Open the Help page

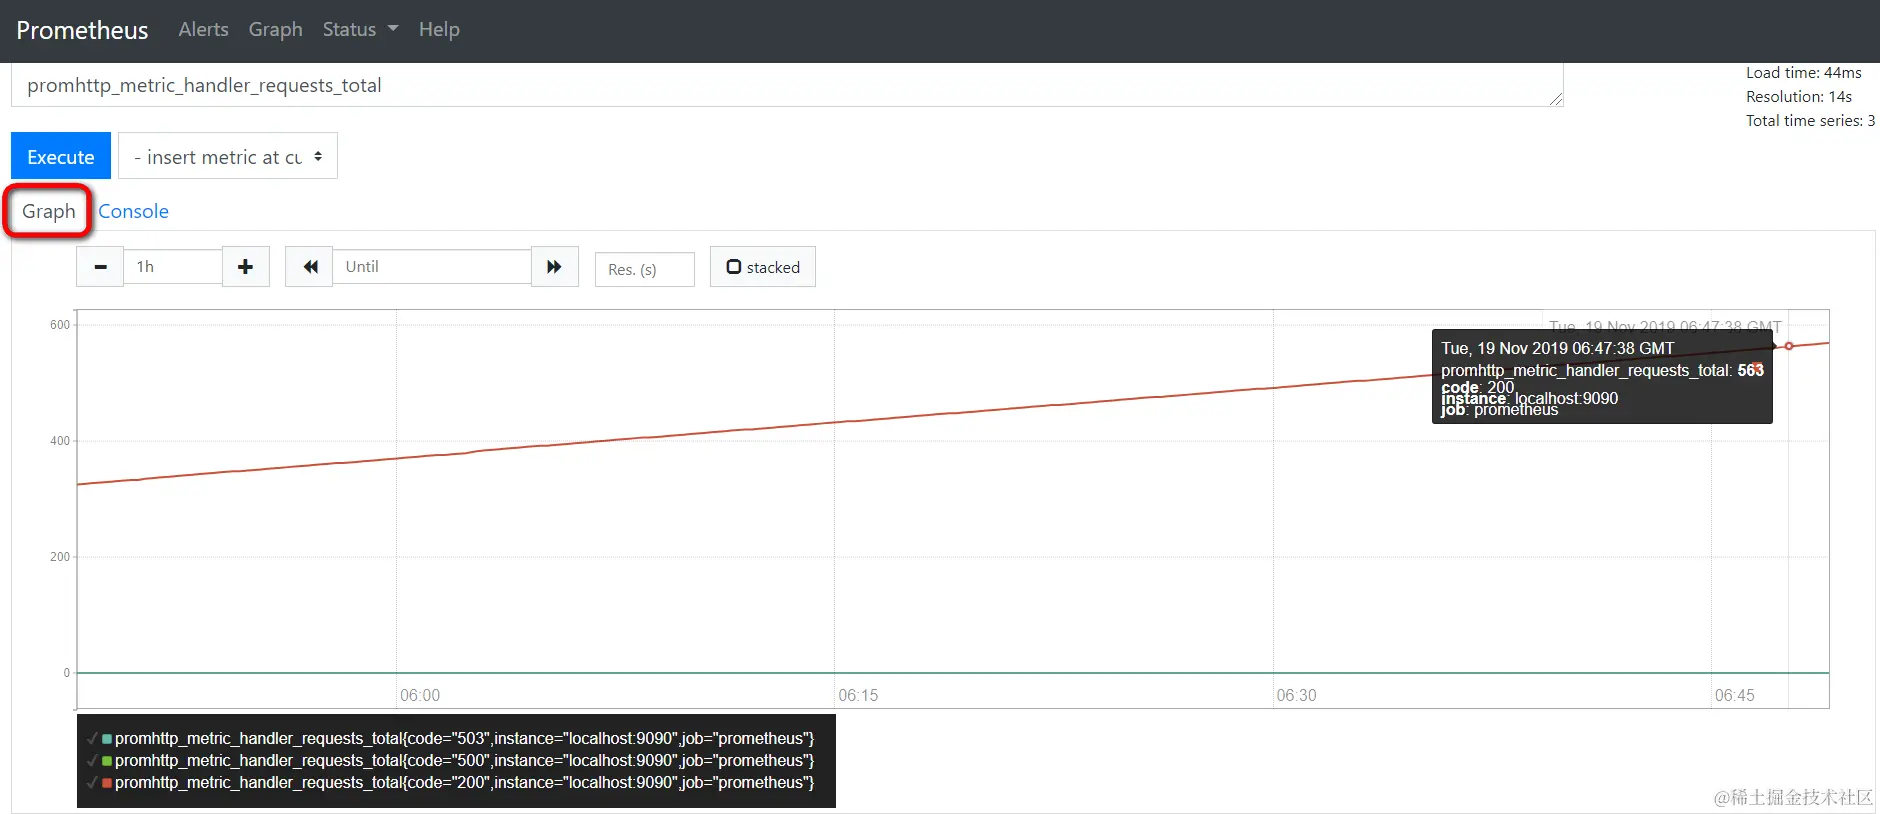point(439,30)
